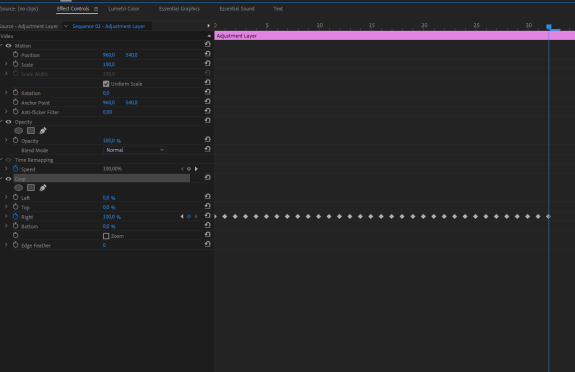The width and height of the screenshot is (575, 372).
Task: Create 4-point polygon mask under Crop
Action: click(x=31, y=188)
